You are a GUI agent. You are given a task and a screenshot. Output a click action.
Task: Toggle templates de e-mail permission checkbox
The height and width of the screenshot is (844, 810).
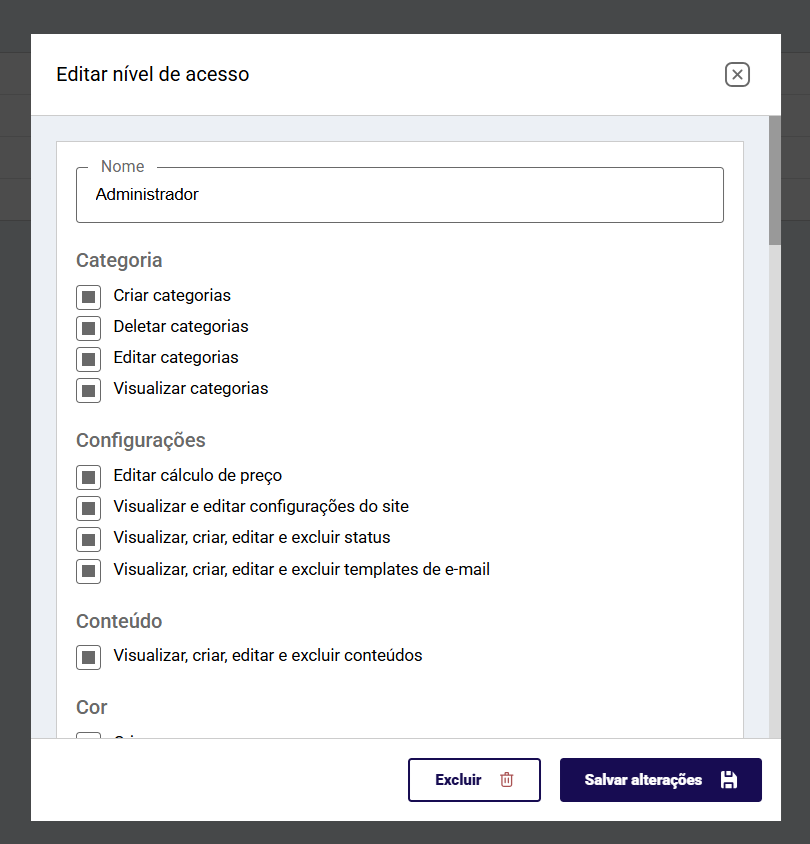click(88, 571)
